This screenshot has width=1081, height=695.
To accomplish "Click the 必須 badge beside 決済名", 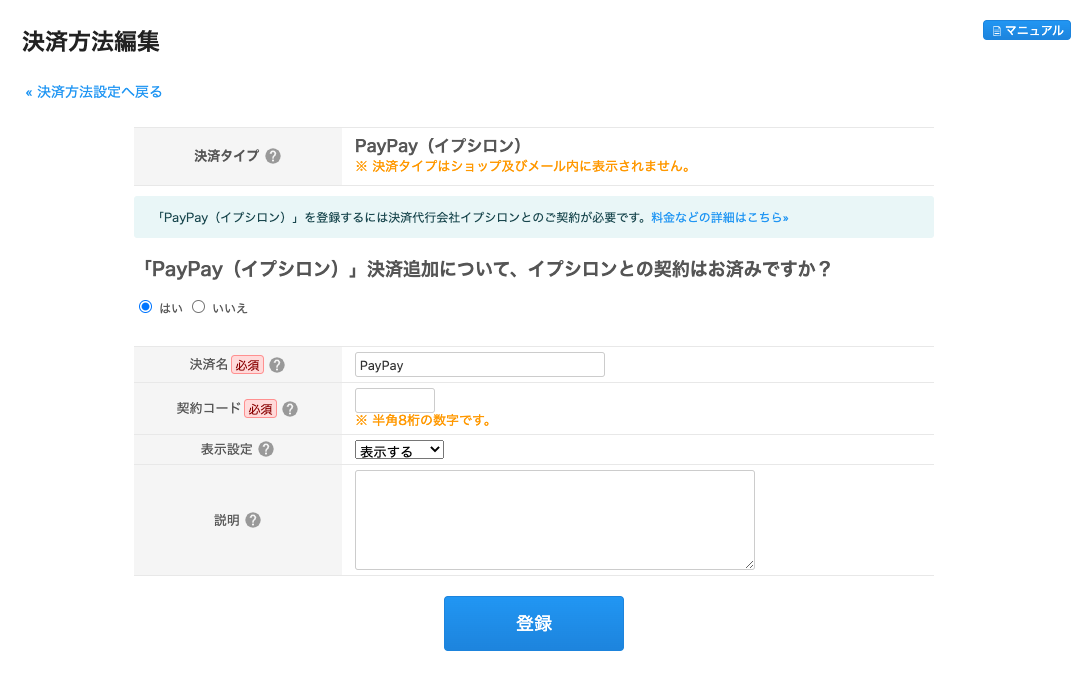I will coord(247,365).
